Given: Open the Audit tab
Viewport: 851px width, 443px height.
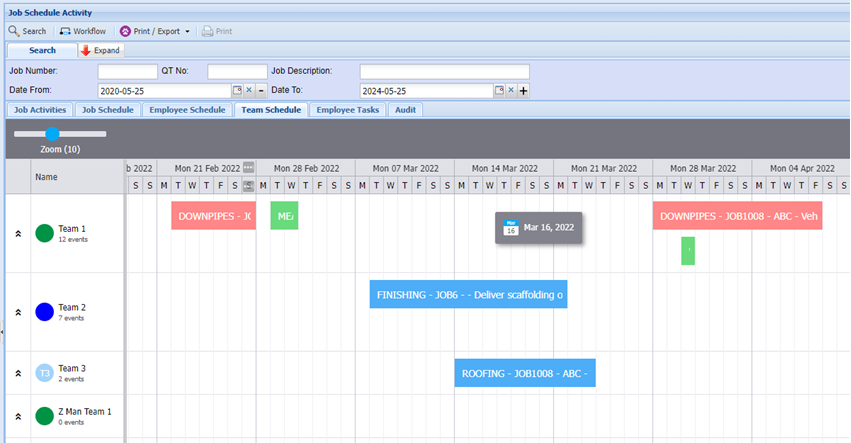Looking at the screenshot, I should tap(405, 110).
